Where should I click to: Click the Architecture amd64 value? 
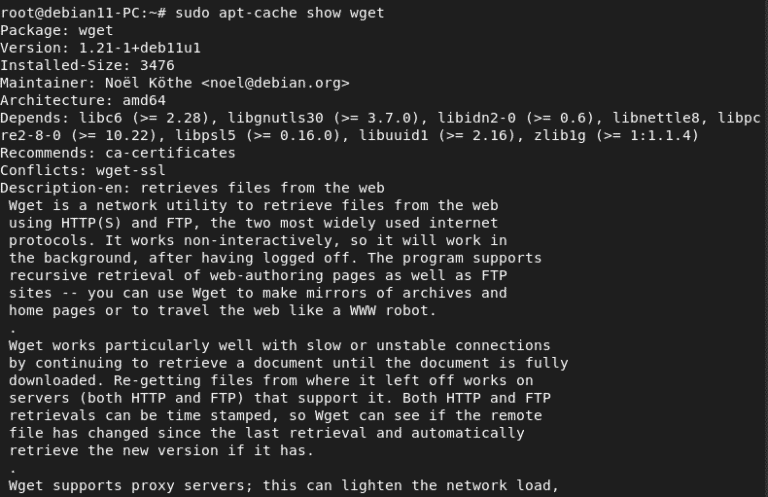tap(144, 100)
